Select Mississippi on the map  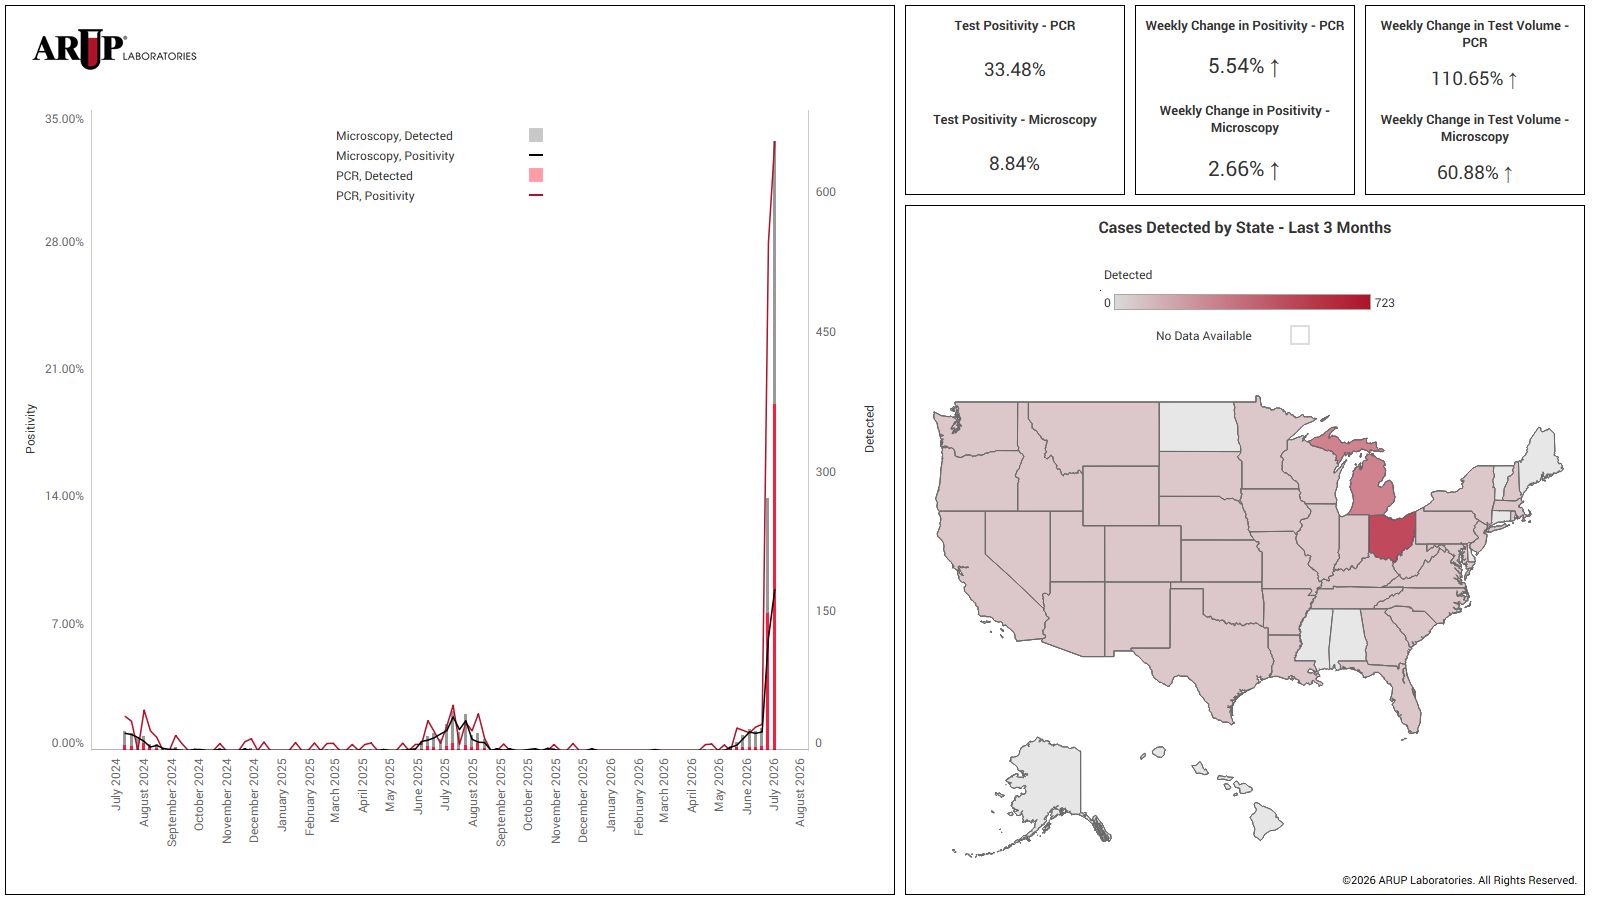click(1315, 638)
